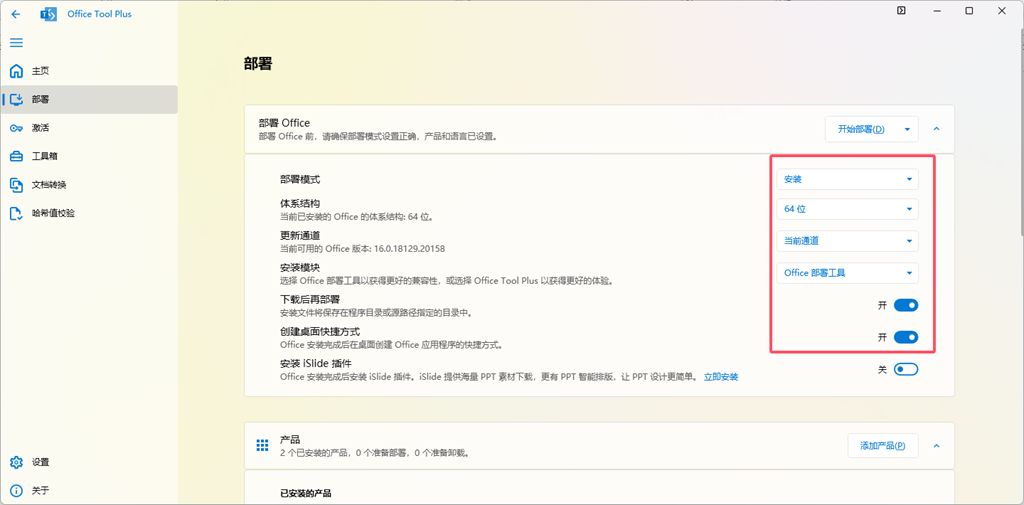Screen dimensions: 1024x505
Task: Enable 安装 iSlide 插件 switch
Action: [906, 369]
